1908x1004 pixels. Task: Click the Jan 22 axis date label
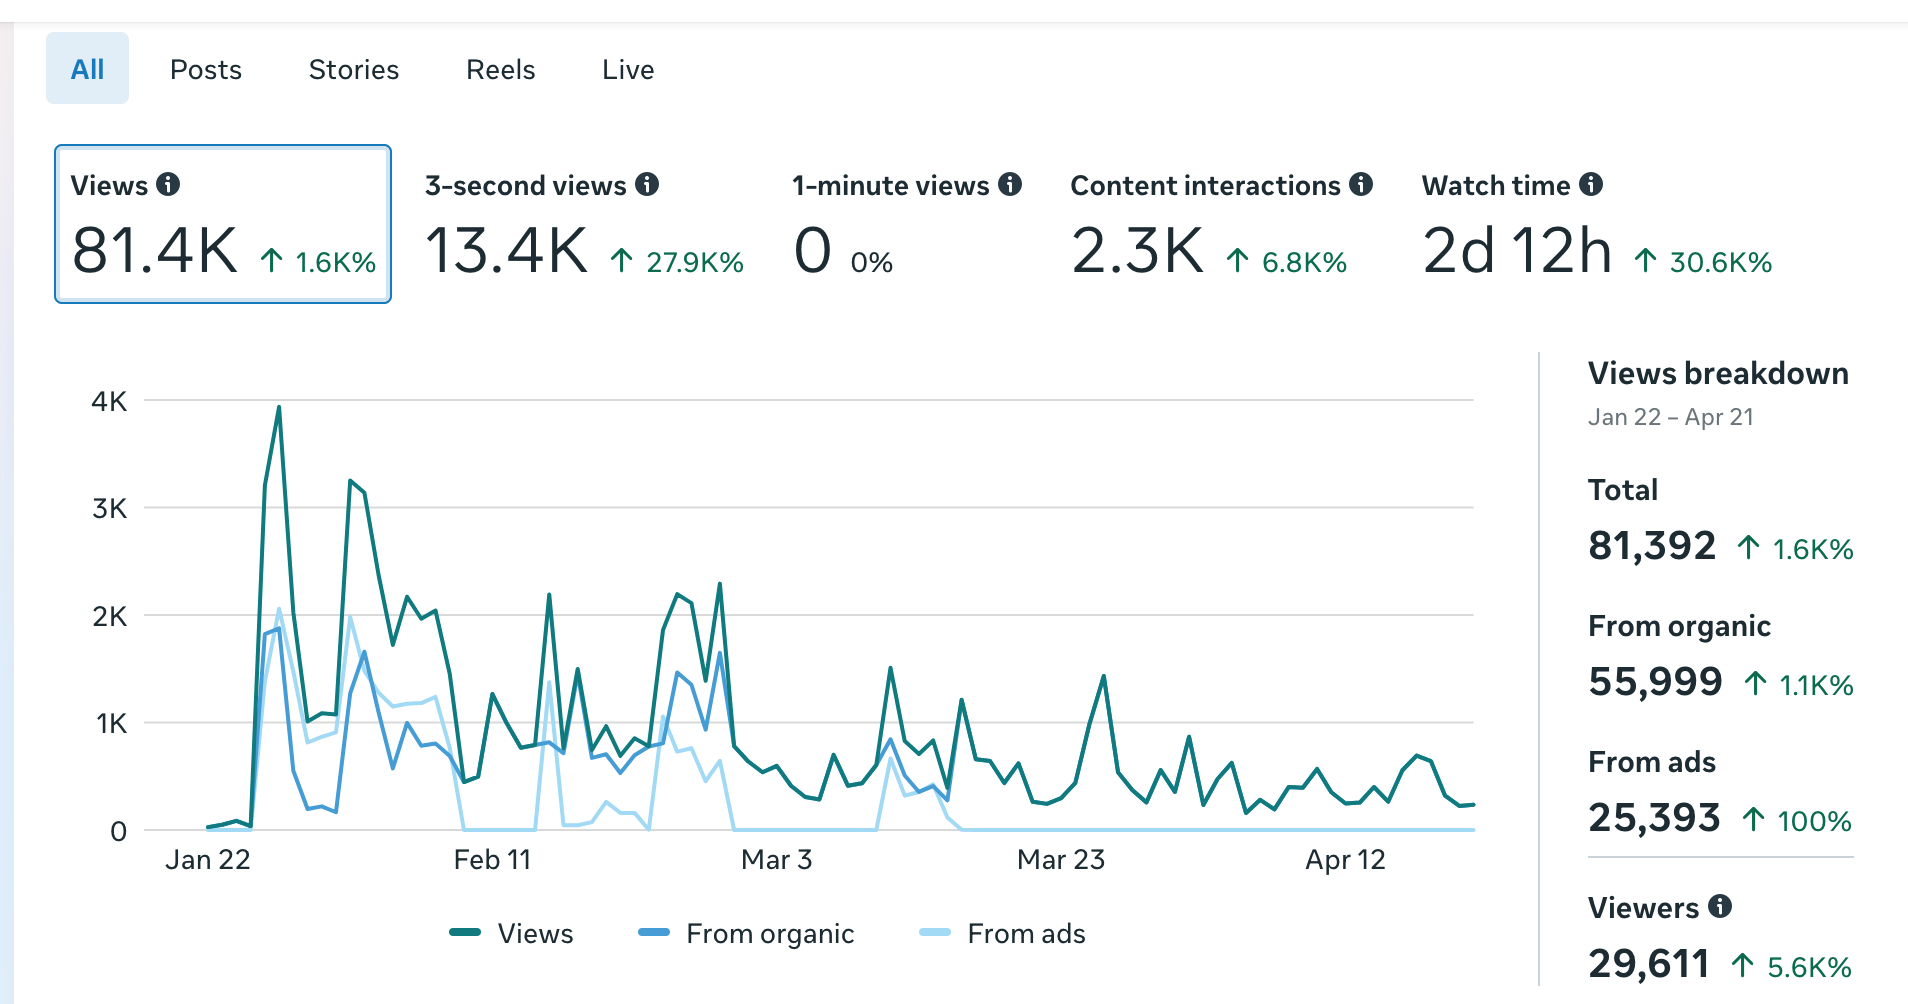(208, 860)
